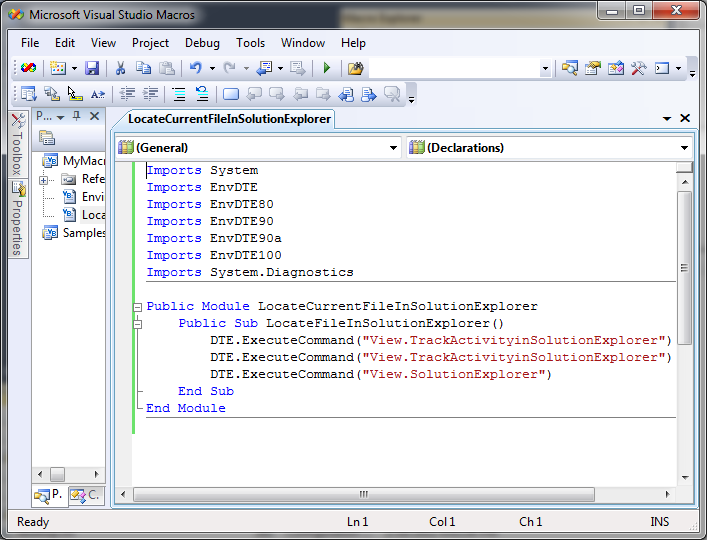The image size is (707, 540).
Task: Open the Debug menu
Action: click(202, 43)
